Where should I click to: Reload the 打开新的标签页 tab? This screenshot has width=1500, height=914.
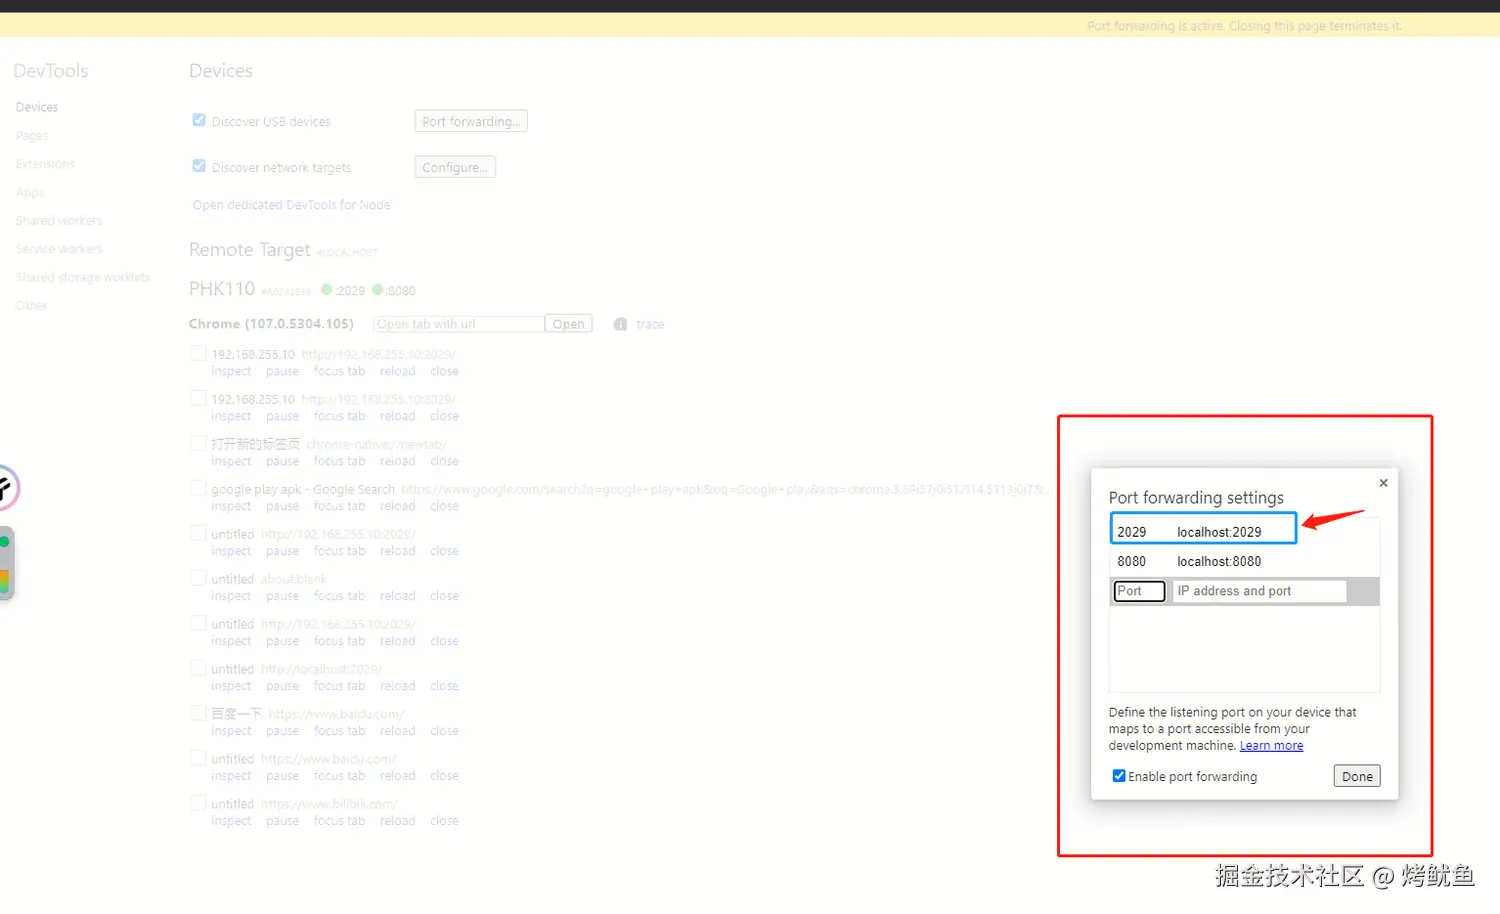coord(397,461)
